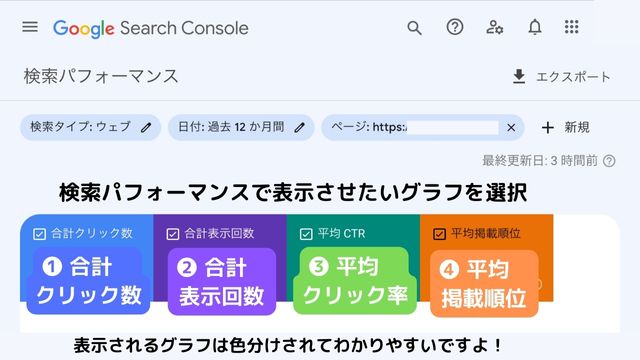Add a new filter with 新規

click(566, 128)
